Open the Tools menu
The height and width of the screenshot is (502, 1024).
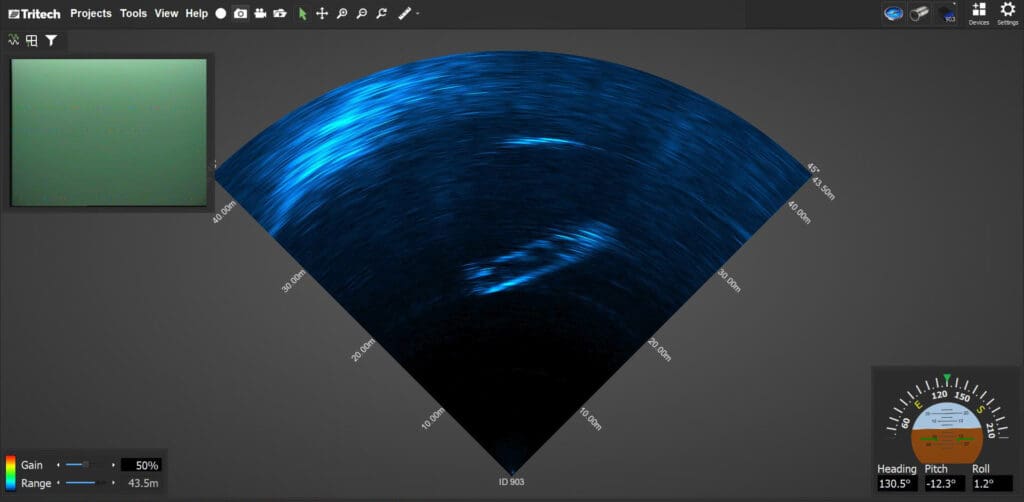tap(133, 14)
